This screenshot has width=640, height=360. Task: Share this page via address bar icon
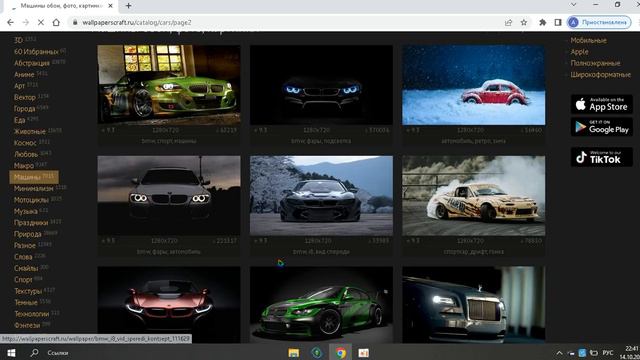coord(508,22)
